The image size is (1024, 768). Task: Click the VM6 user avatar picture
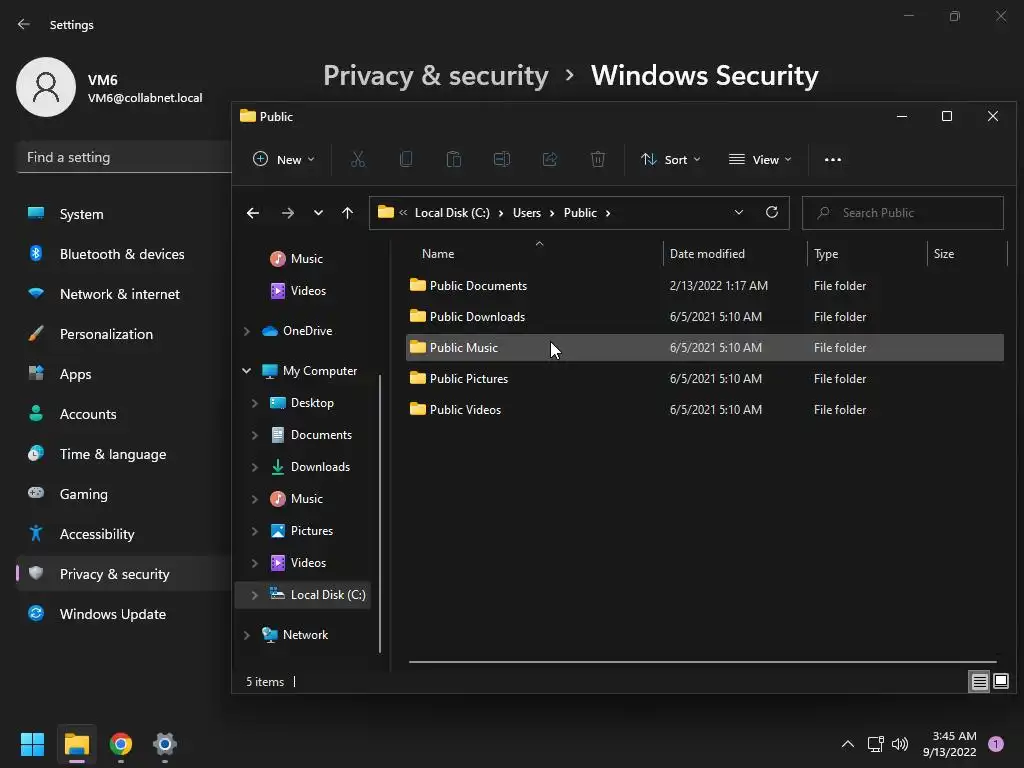pos(46,87)
